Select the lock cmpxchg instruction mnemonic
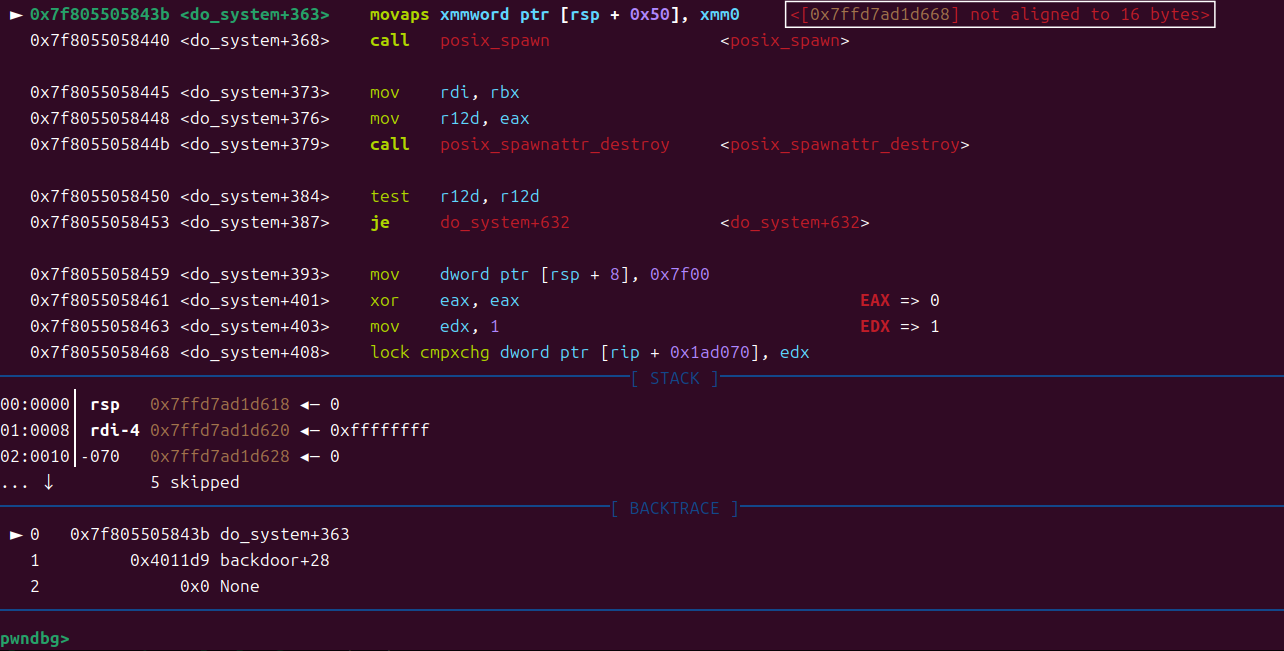The width and height of the screenshot is (1284, 651). tap(430, 353)
